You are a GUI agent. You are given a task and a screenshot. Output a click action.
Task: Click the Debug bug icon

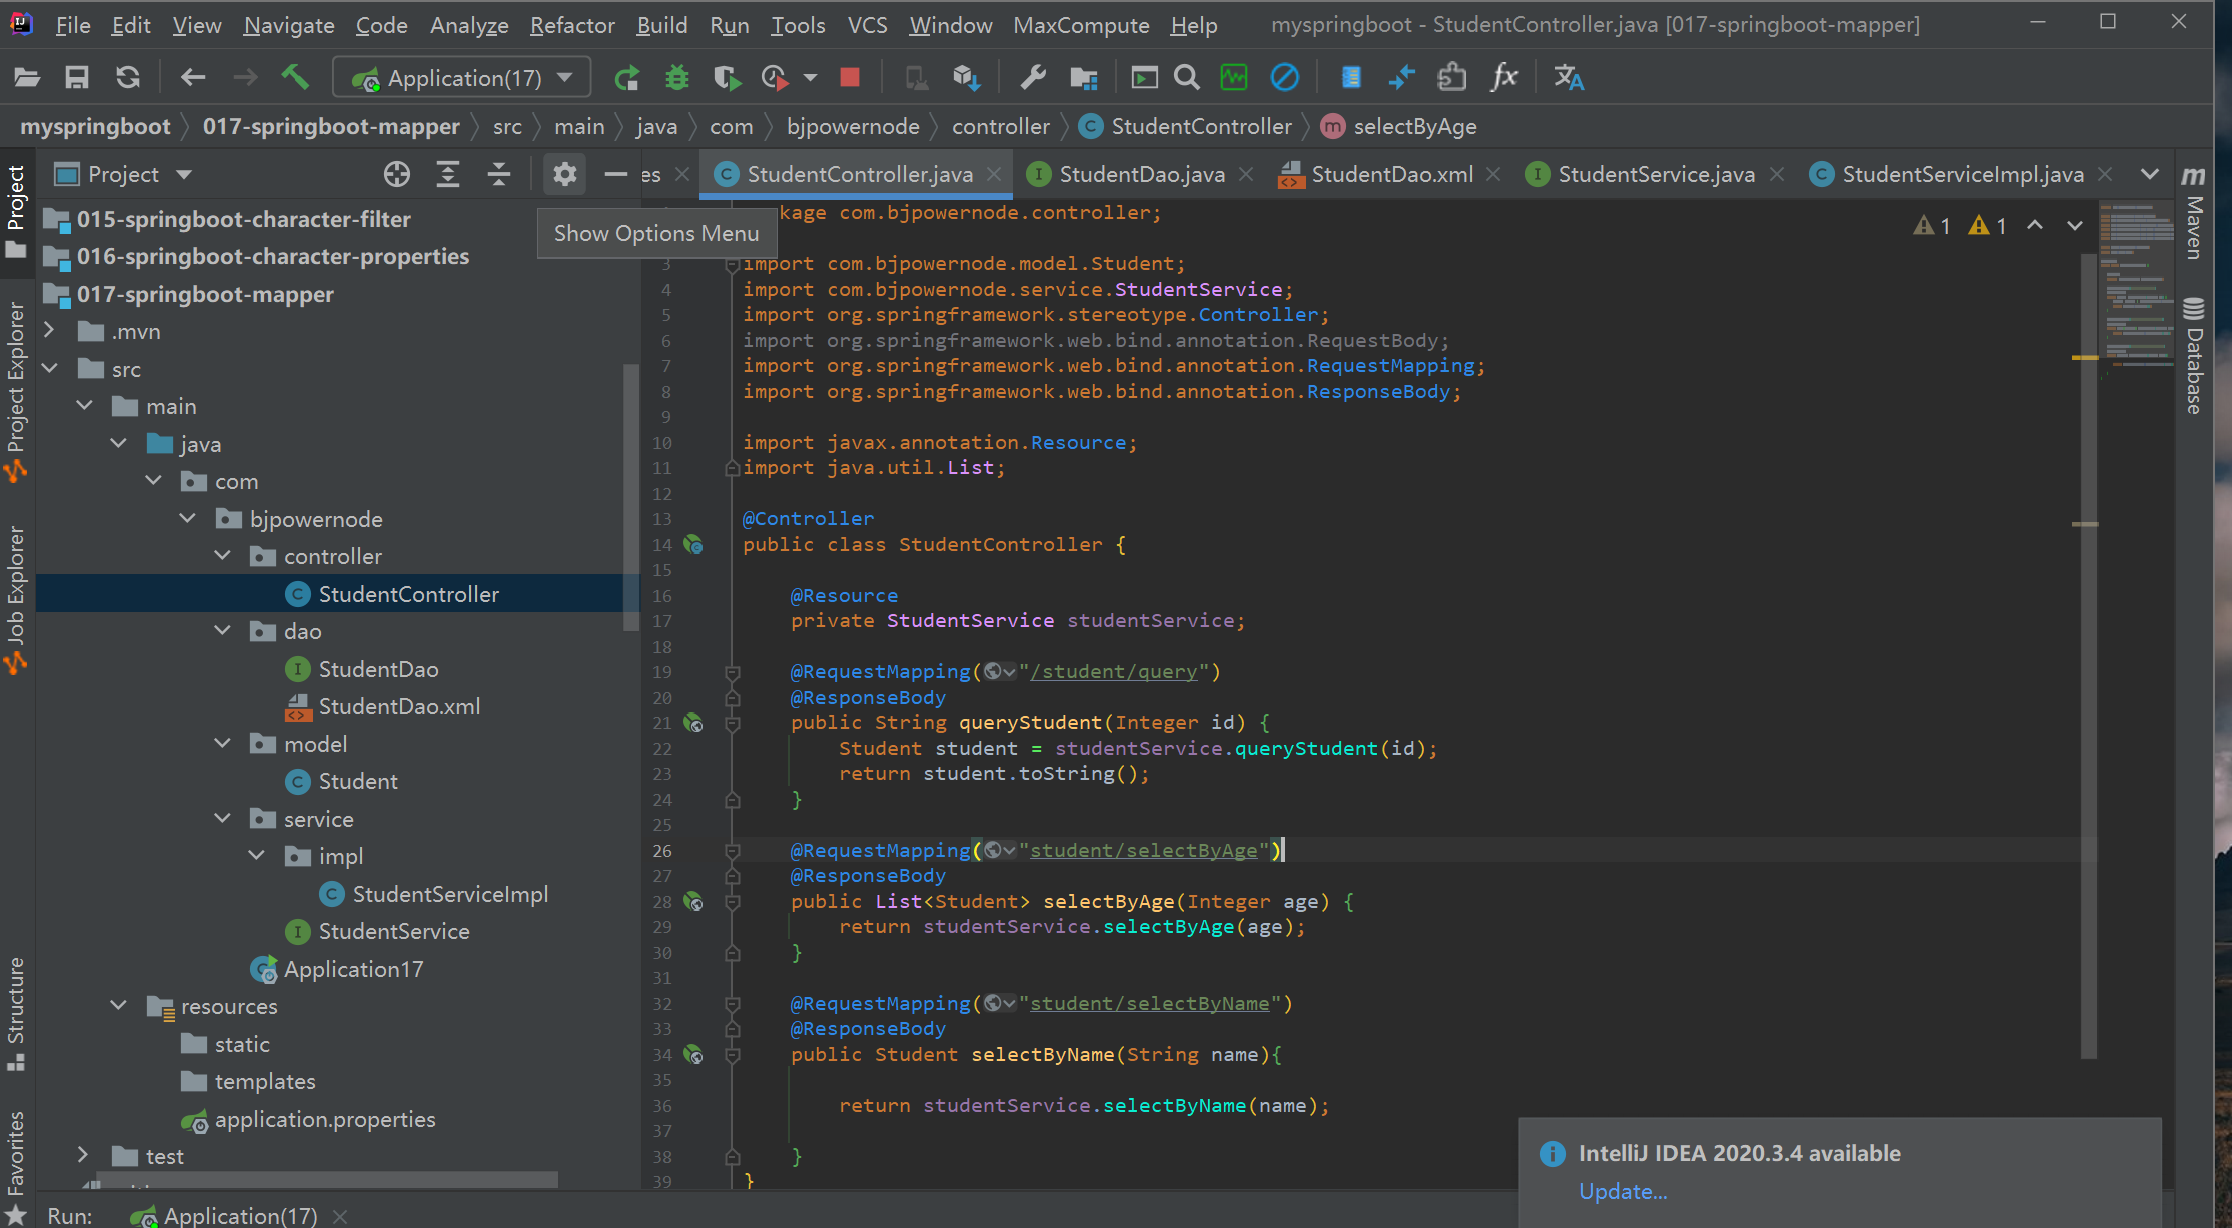click(677, 77)
